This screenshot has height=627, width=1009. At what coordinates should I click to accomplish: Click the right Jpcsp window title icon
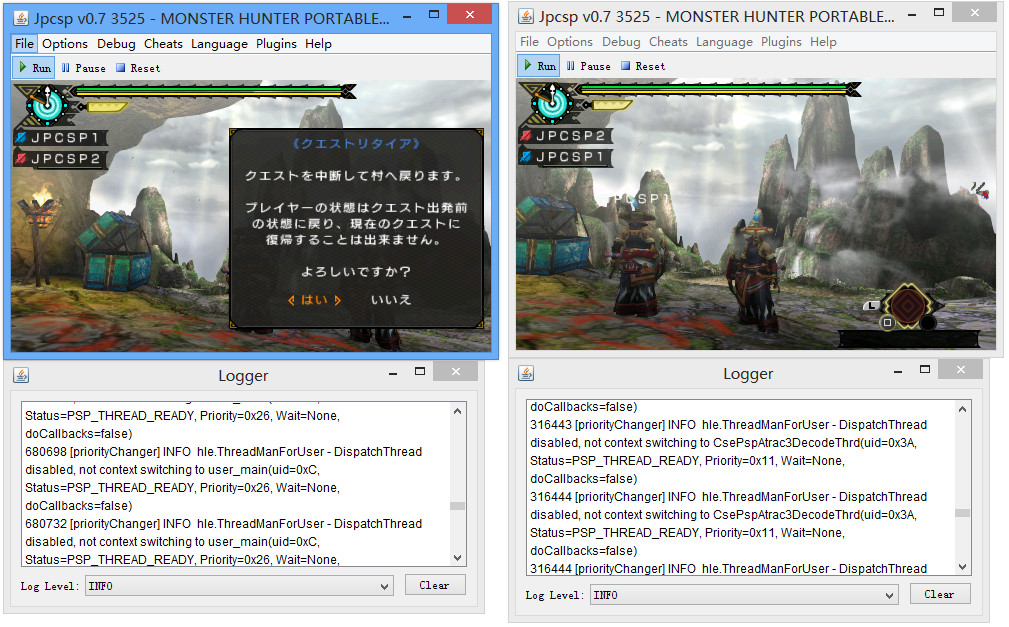[526, 16]
